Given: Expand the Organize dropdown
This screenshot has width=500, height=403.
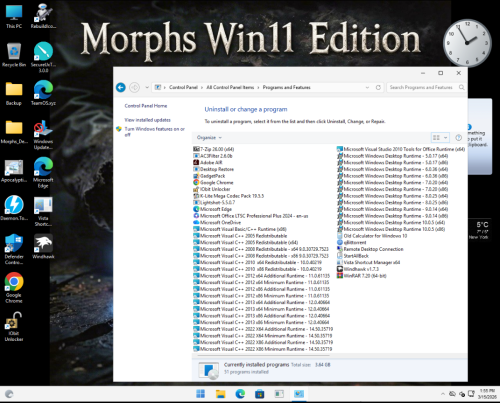Looking at the screenshot, I should pyautogui.click(x=209, y=137).
